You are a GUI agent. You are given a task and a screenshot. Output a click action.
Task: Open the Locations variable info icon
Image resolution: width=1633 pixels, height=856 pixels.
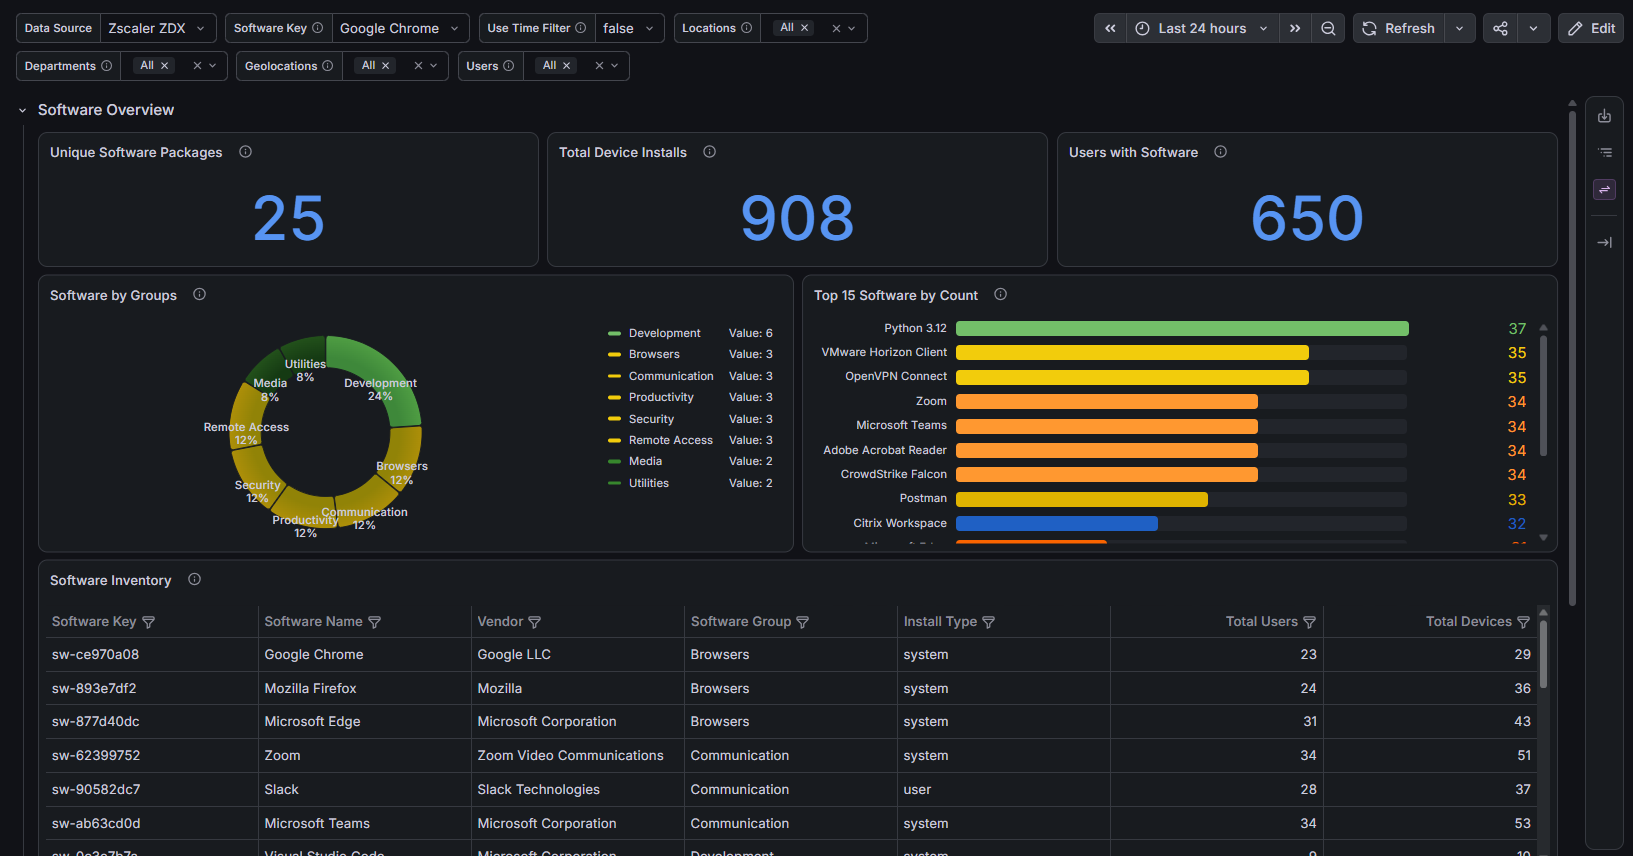coord(746,28)
